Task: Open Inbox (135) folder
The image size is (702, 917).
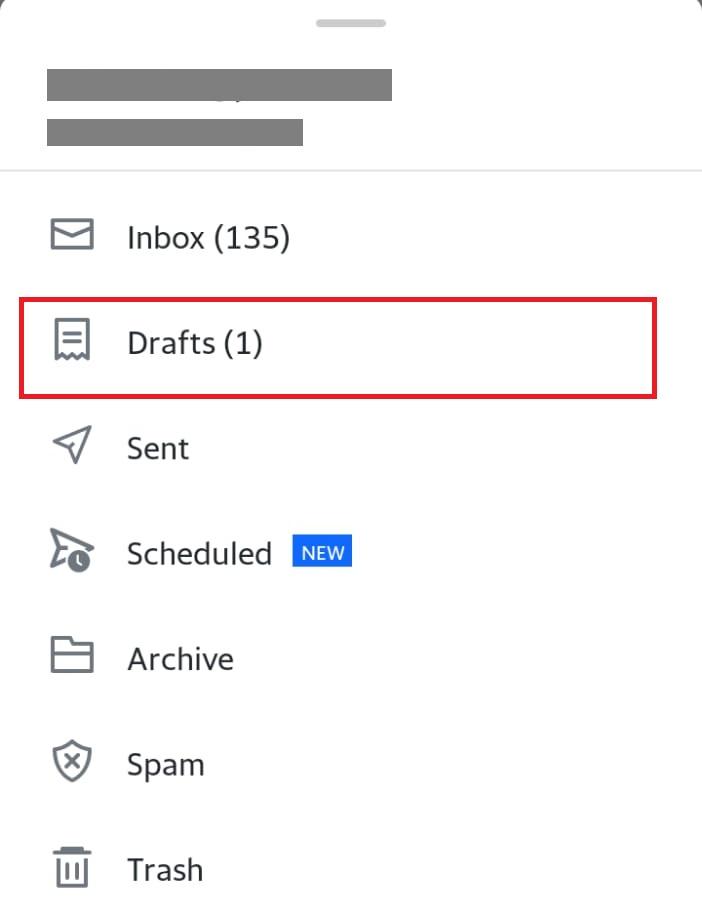Action: pos(209,237)
